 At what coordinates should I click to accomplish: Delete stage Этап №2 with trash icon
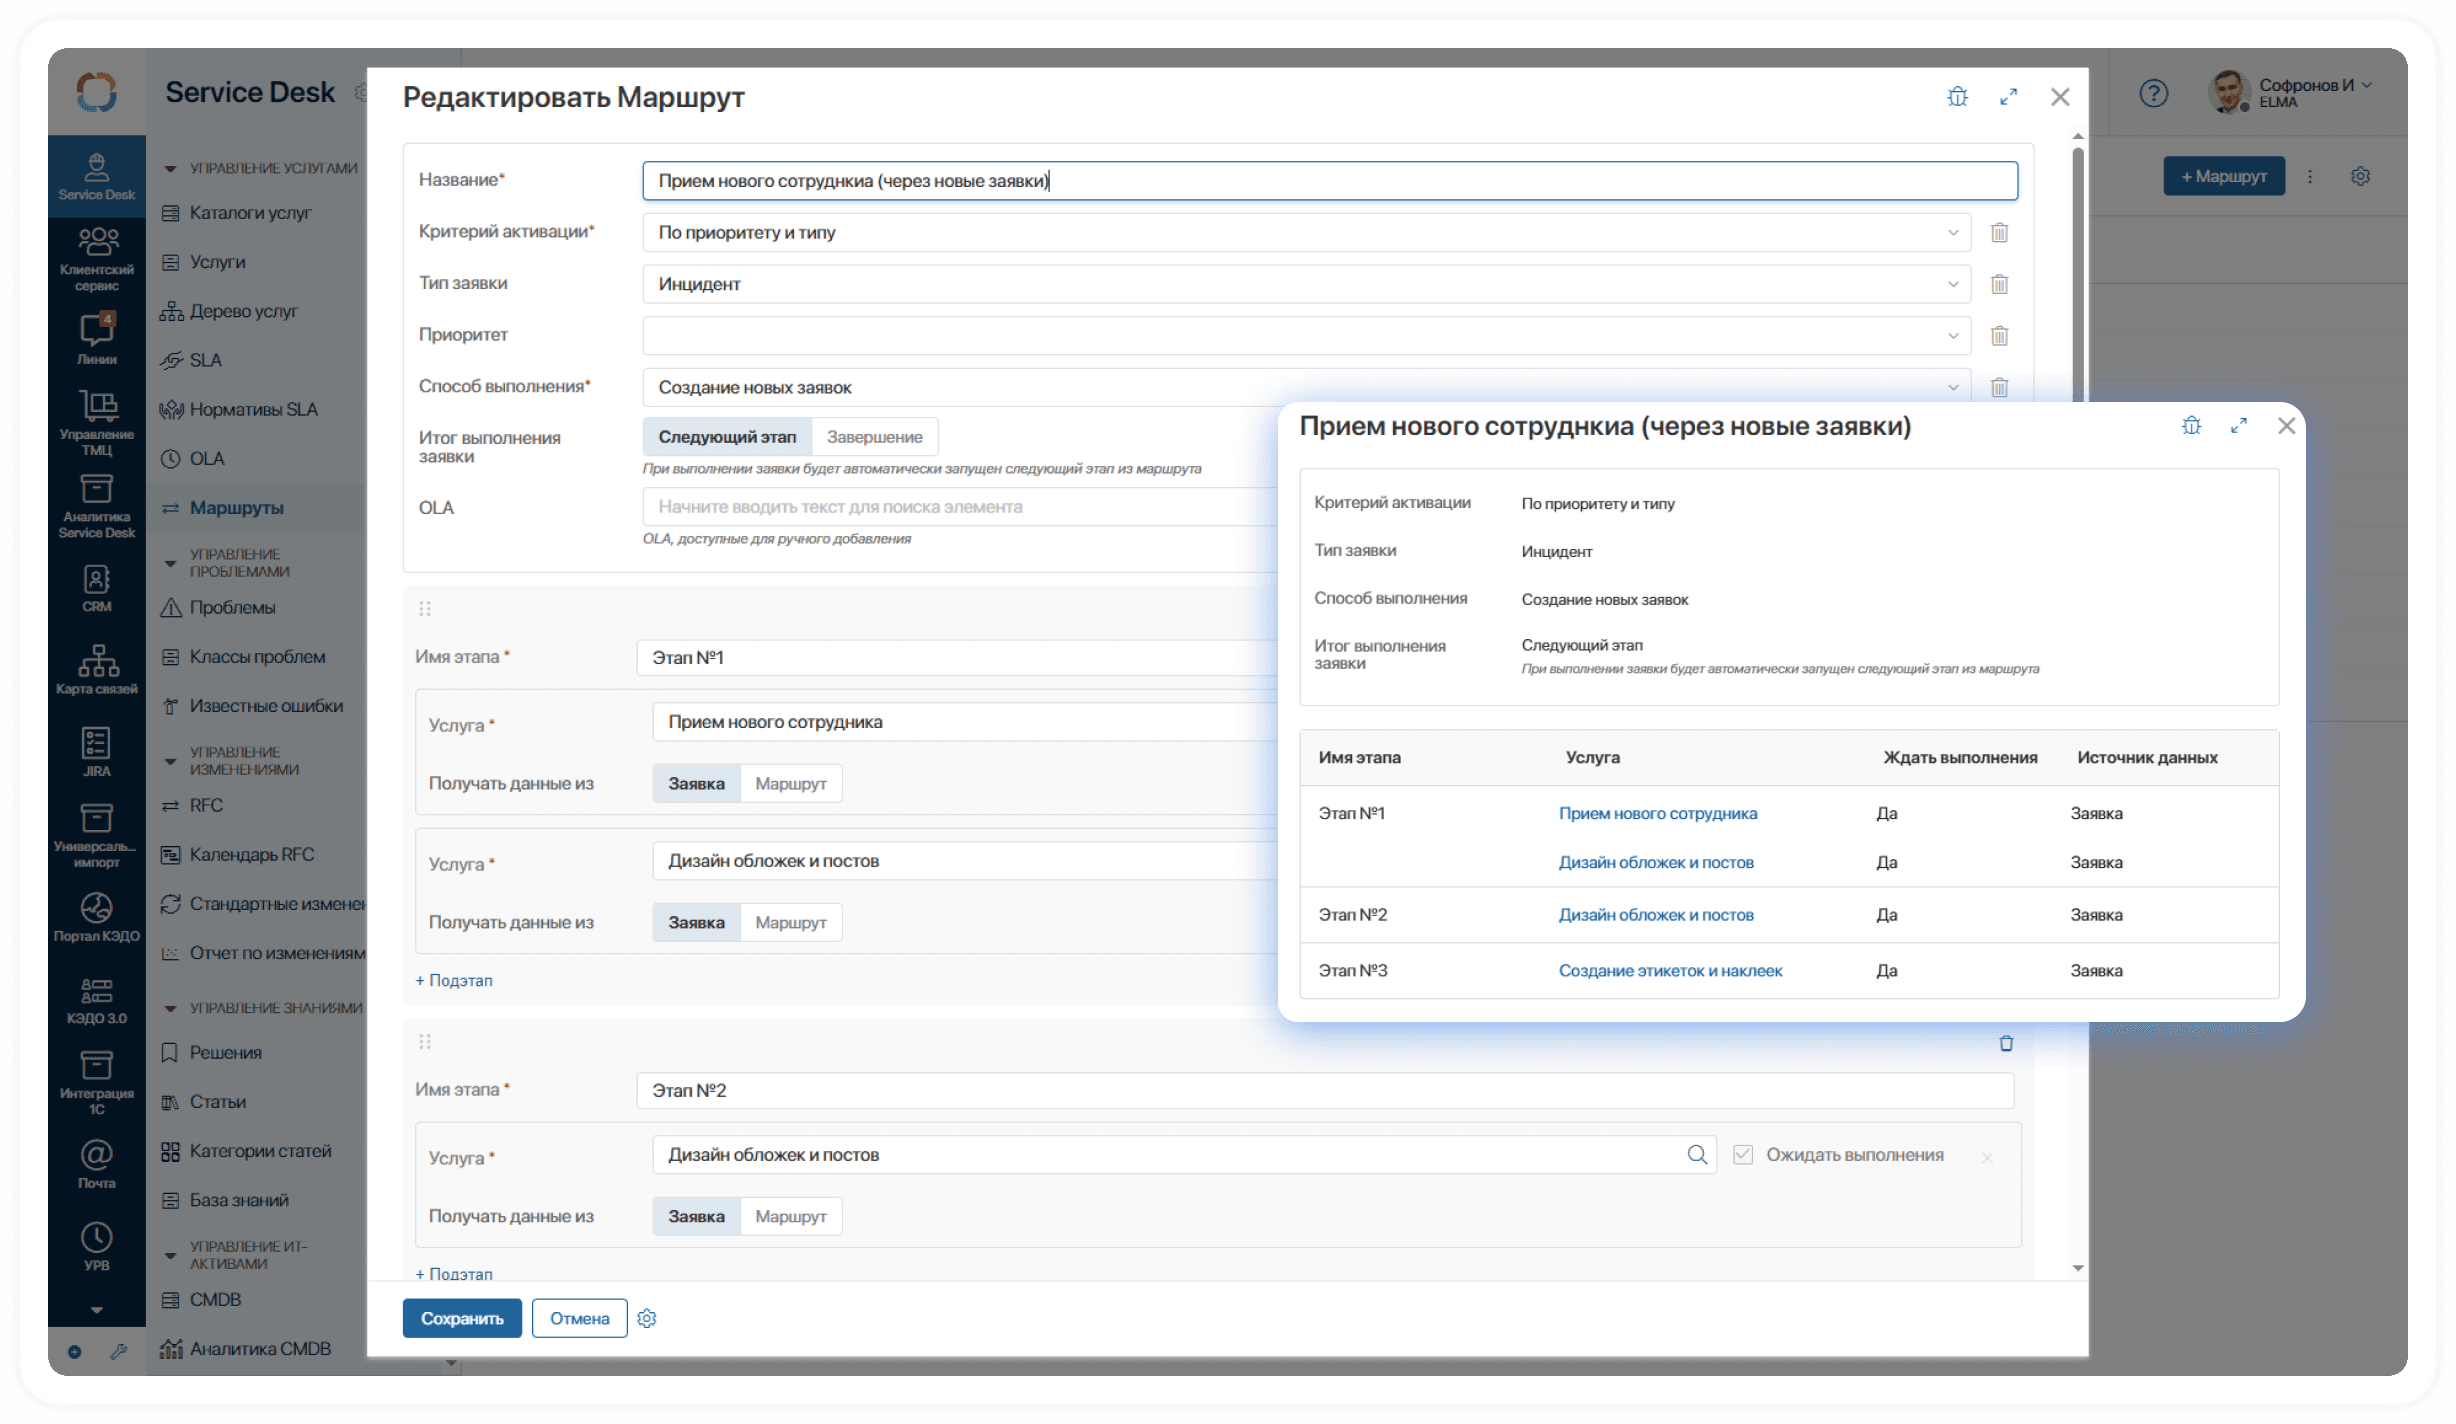2005,1043
